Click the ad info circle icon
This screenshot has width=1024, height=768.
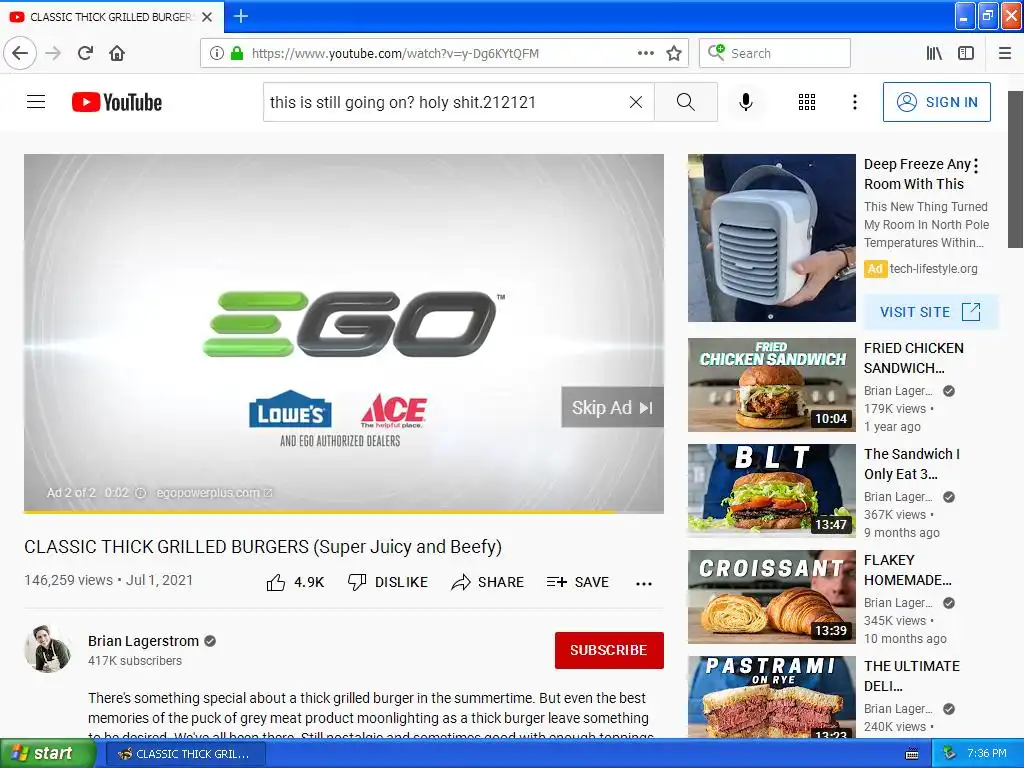(x=140, y=493)
